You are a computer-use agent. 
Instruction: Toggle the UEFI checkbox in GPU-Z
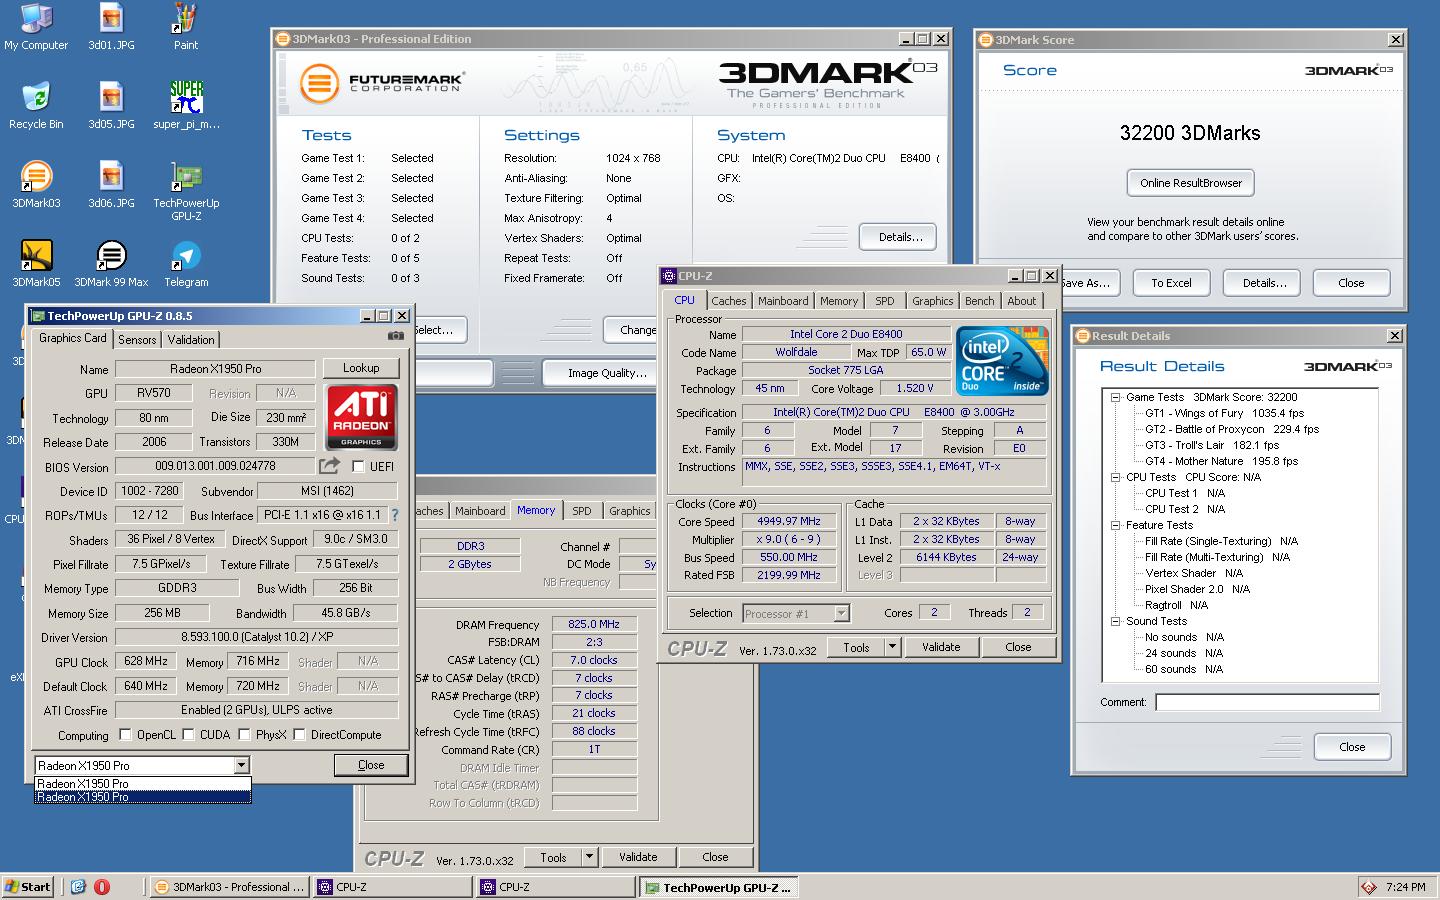coord(359,466)
